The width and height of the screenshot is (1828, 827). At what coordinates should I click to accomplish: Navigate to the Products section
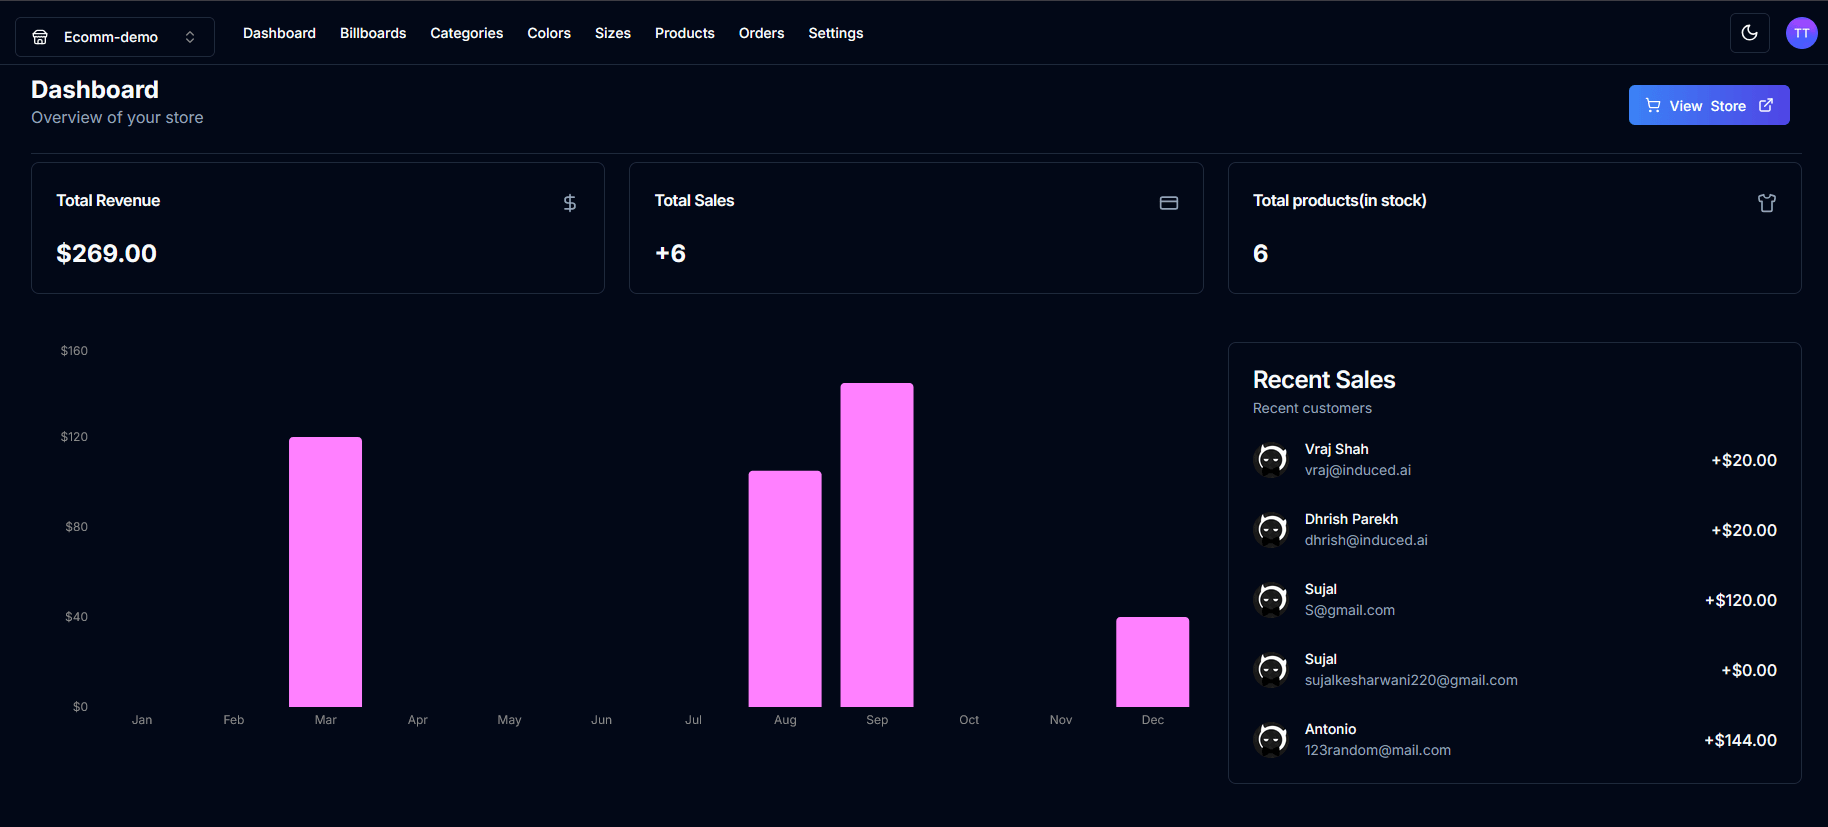684,33
